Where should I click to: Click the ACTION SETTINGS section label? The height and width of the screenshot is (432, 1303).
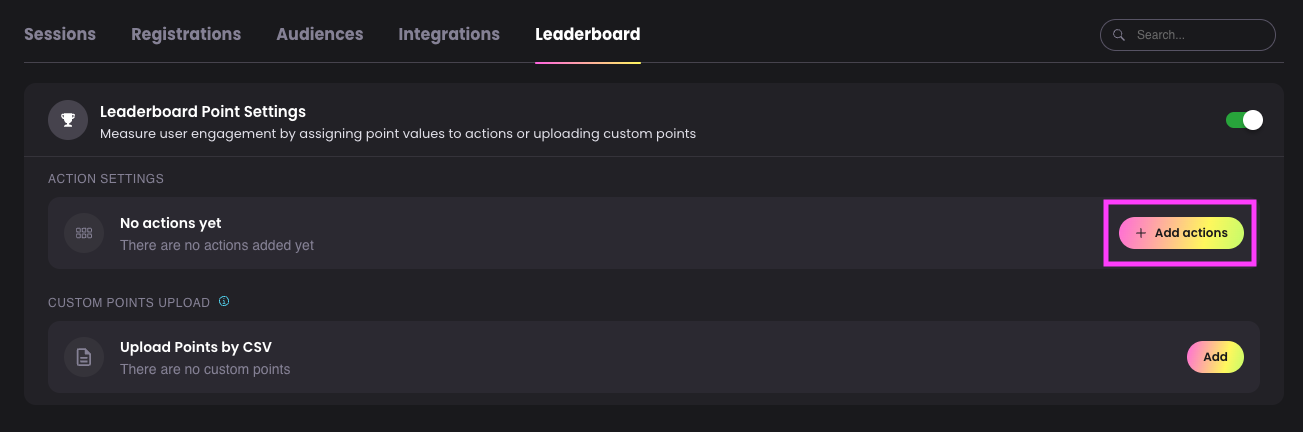pyautogui.click(x=106, y=179)
